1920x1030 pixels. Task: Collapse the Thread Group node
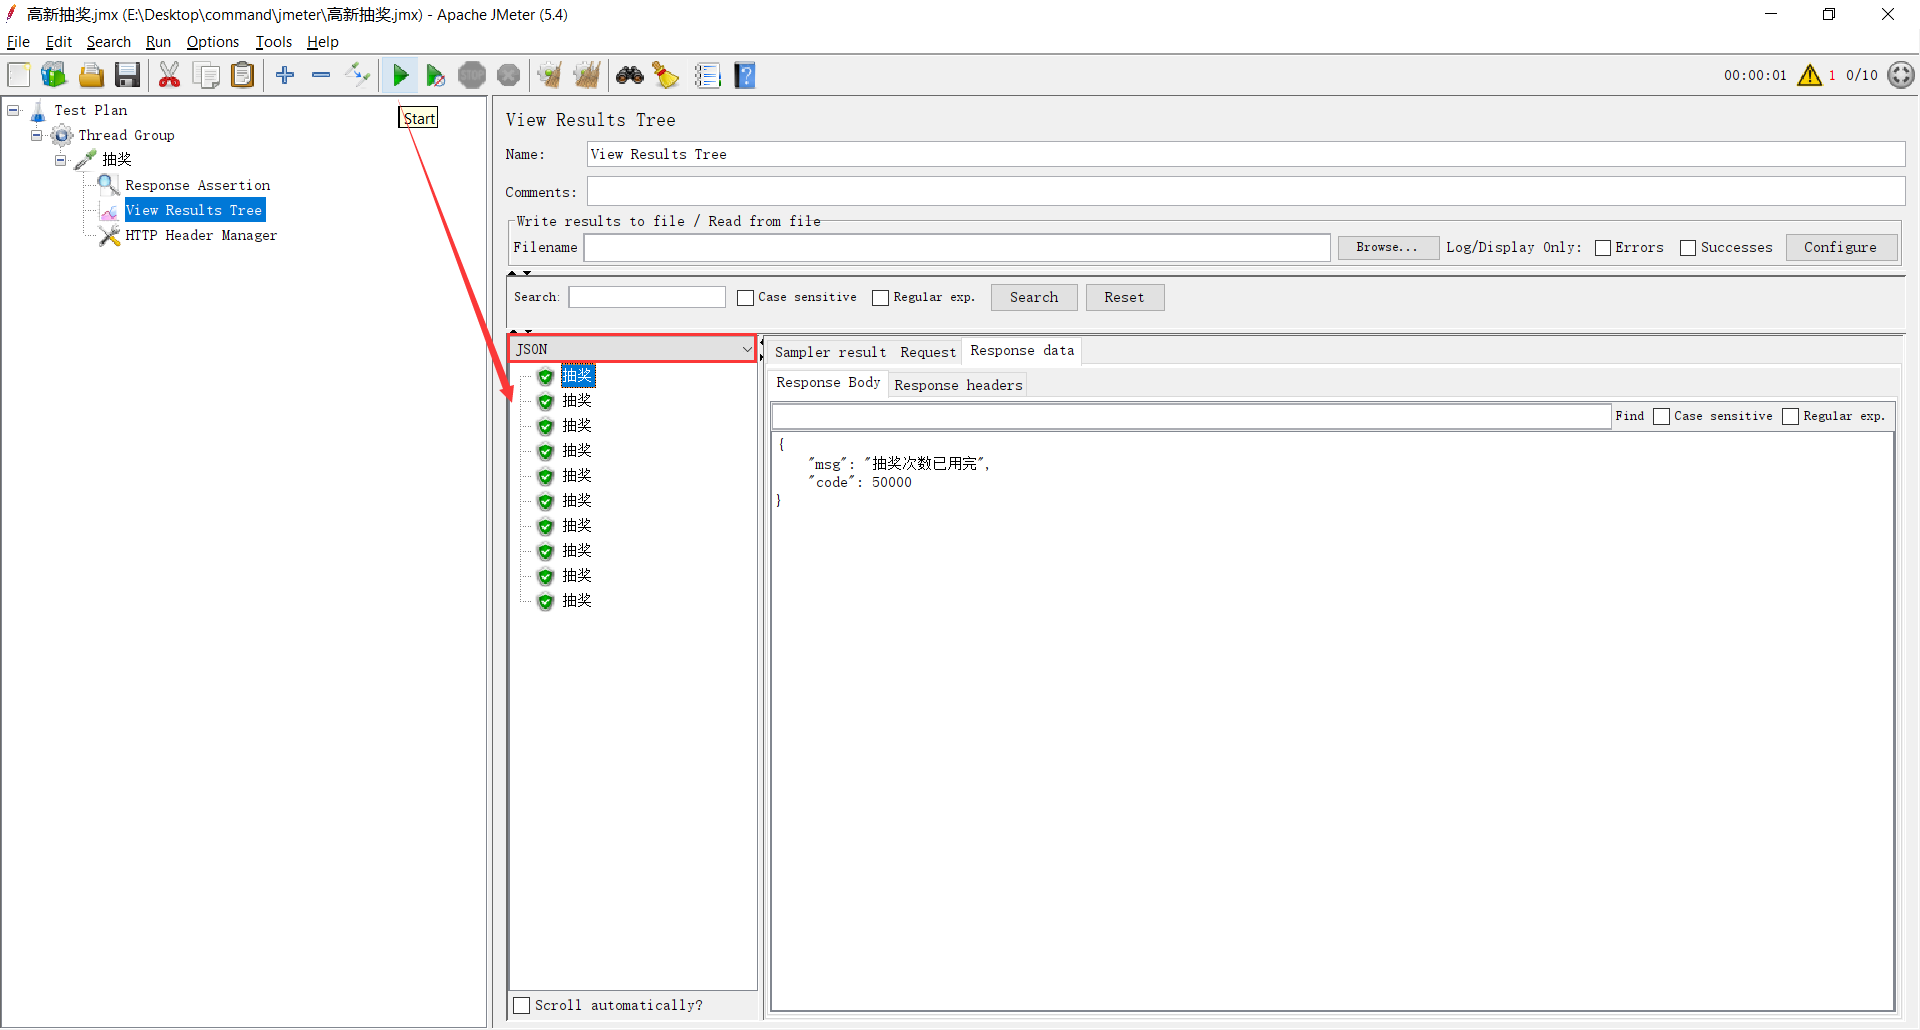tap(37, 135)
